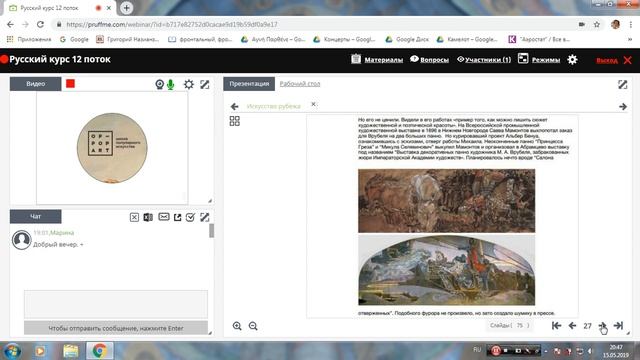
Task: Click the upper Vrubel painting on slide
Action: pyautogui.click(x=447, y=201)
